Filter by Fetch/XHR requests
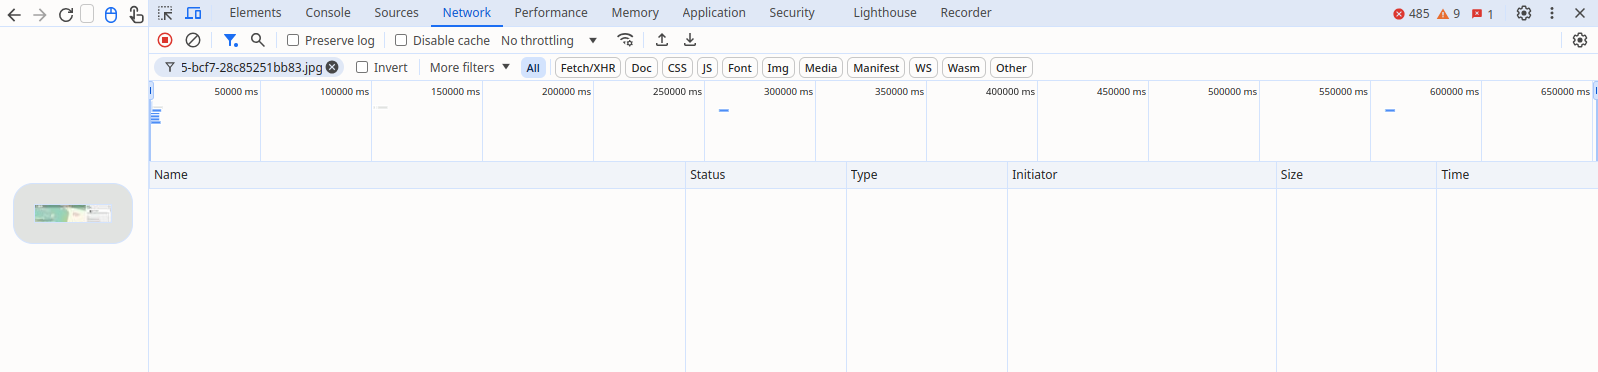The image size is (1598, 372). pos(588,68)
